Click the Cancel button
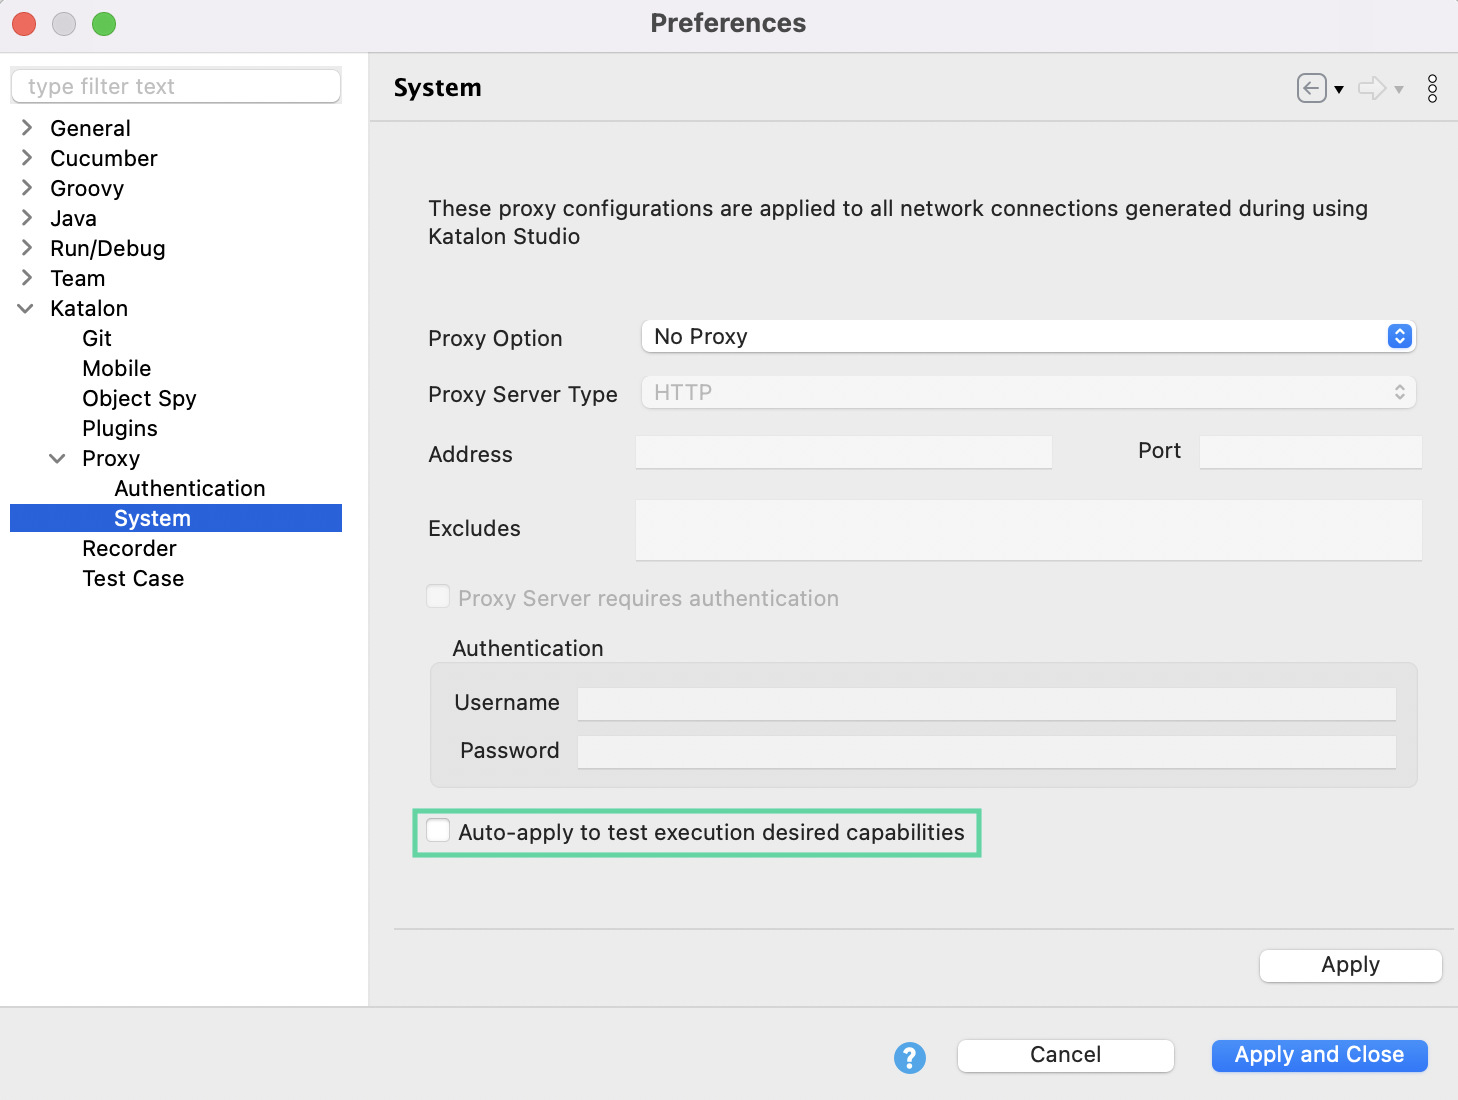Image resolution: width=1458 pixels, height=1100 pixels. [1065, 1055]
